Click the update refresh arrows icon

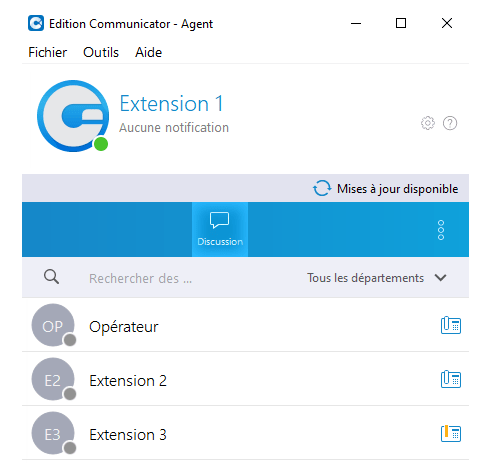click(322, 188)
